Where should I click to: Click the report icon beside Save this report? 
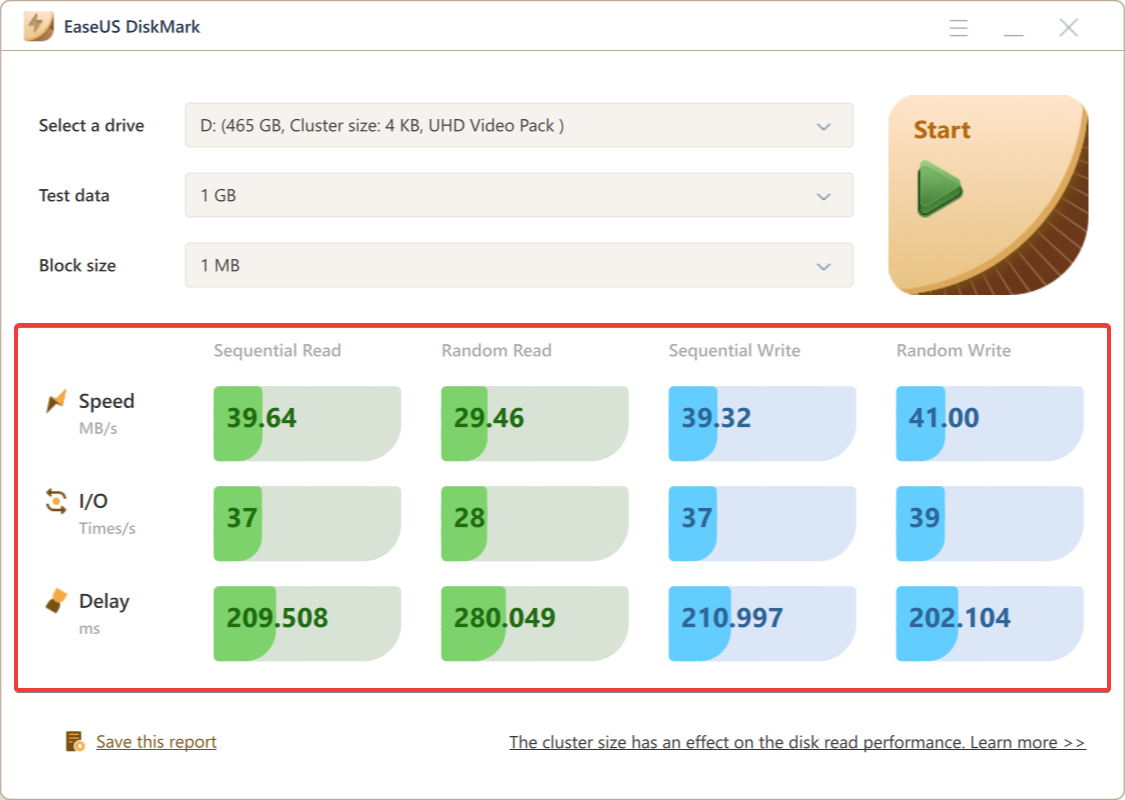[x=75, y=741]
